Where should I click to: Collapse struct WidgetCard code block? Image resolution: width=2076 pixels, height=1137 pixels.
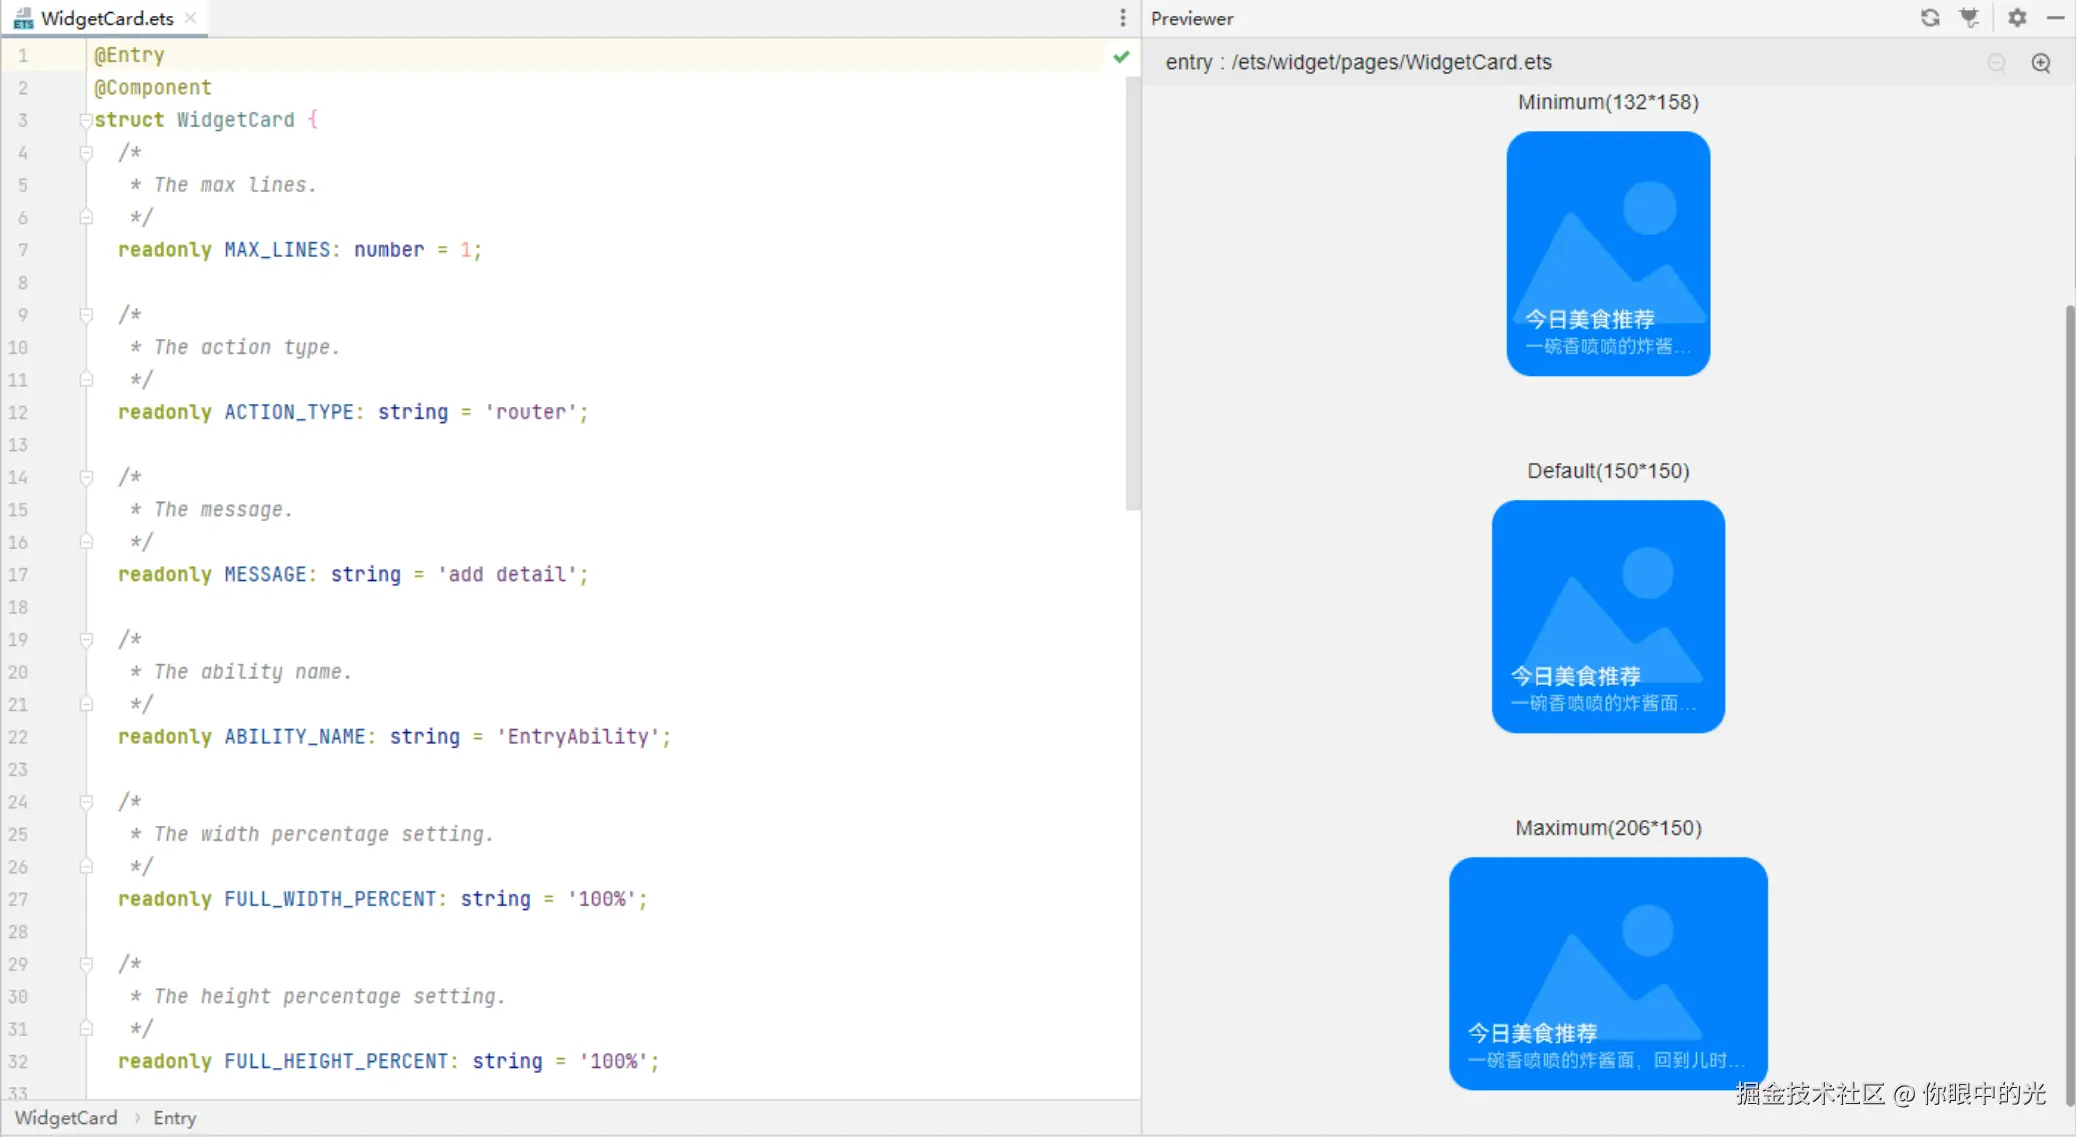[x=86, y=120]
